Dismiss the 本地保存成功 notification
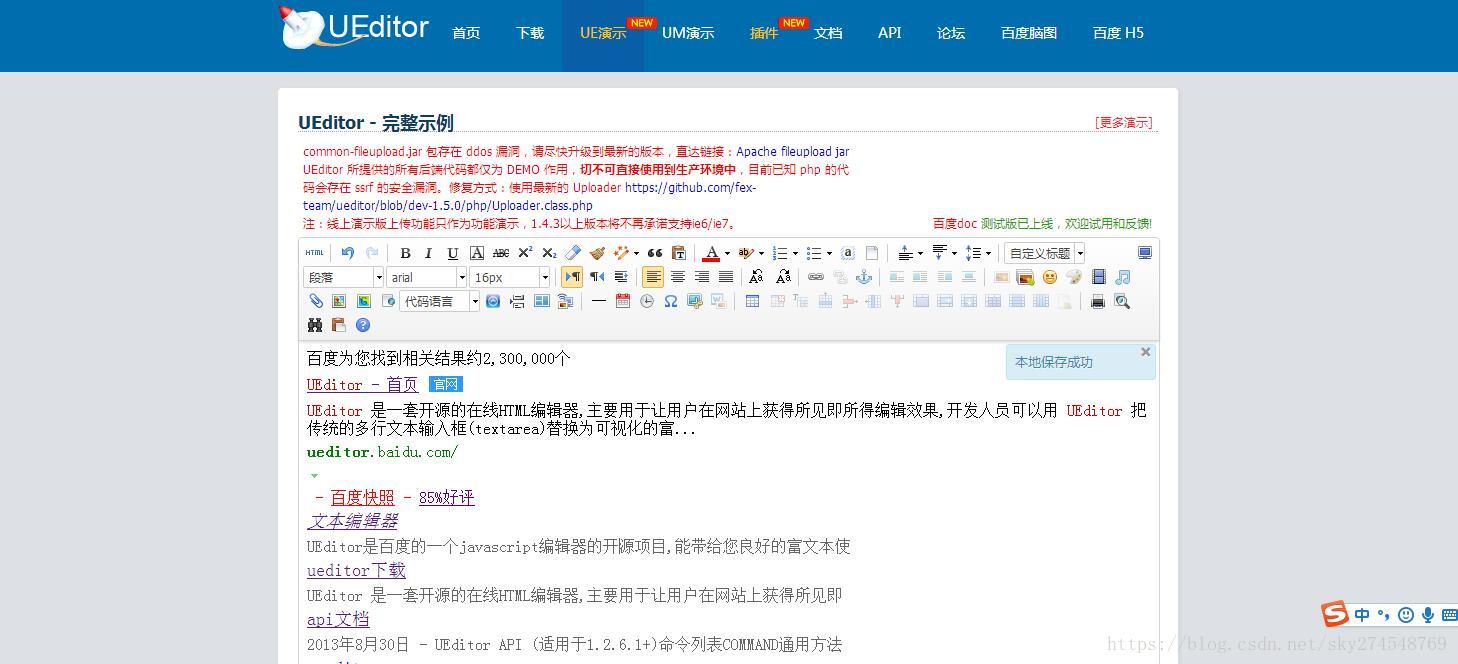Screen dimensions: 1458x664 [1146, 352]
